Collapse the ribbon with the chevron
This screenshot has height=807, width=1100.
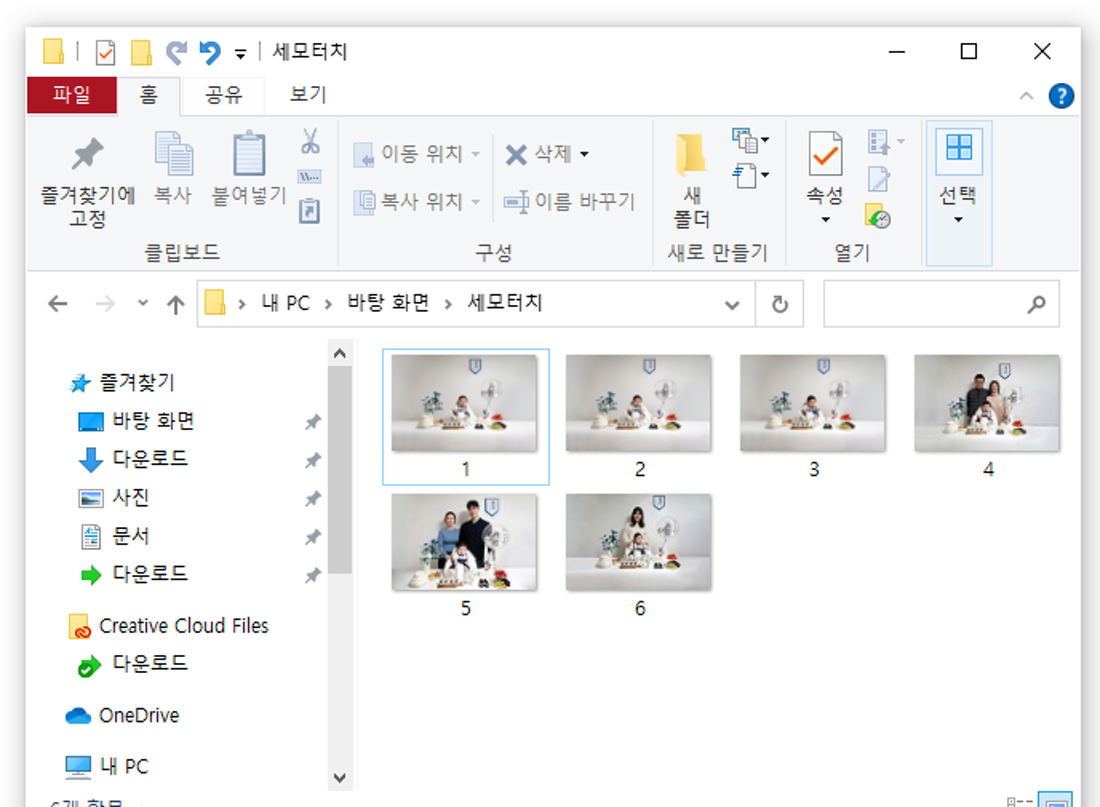pyautogui.click(x=1026, y=96)
